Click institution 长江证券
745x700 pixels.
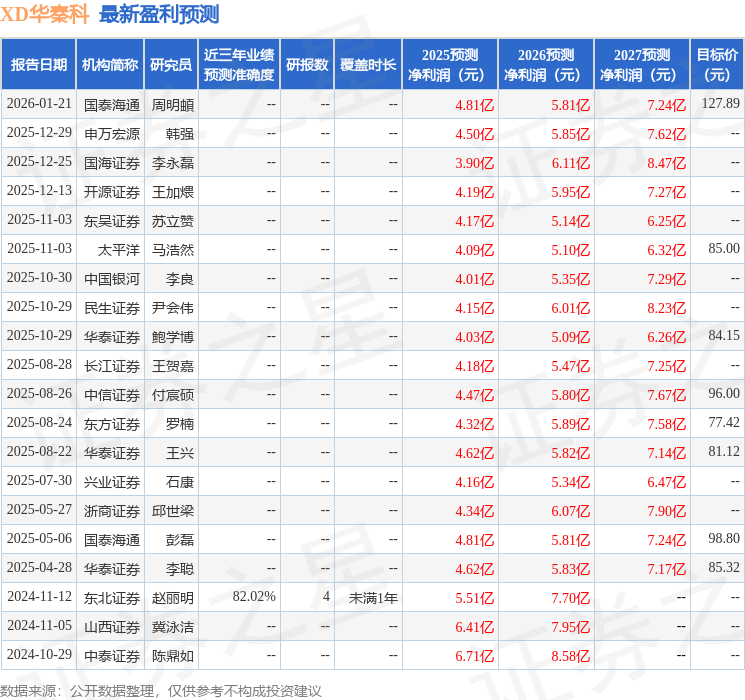[112, 366]
